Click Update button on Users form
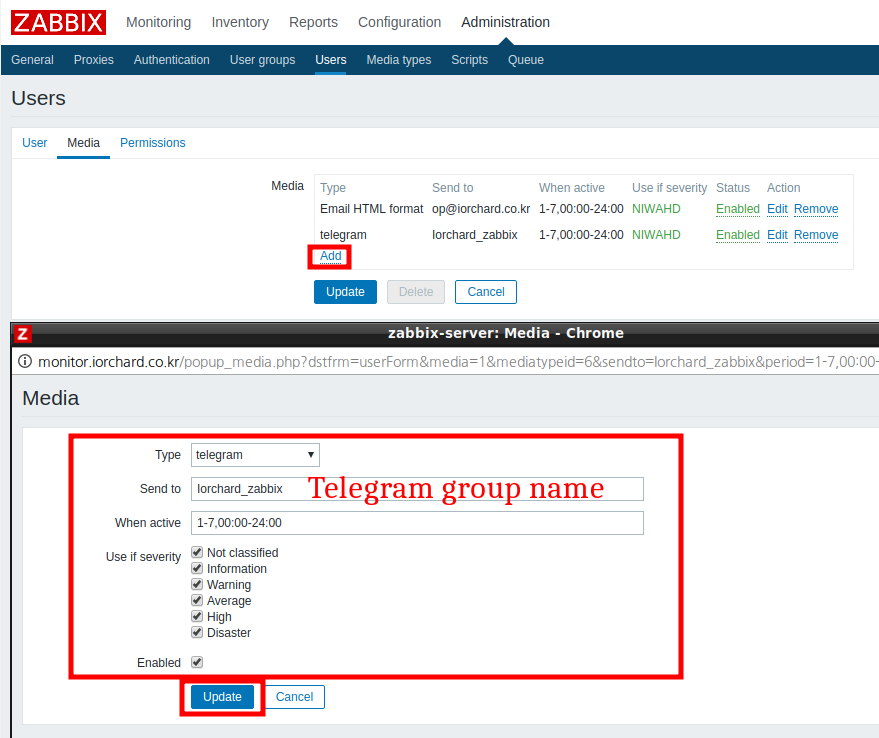The image size is (879, 738). point(345,292)
